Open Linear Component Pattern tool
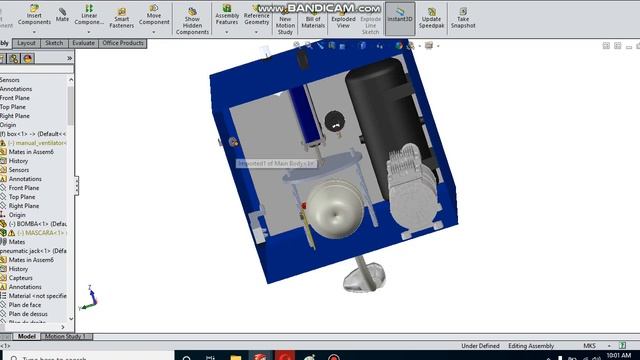640x360 pixels. 89,15
